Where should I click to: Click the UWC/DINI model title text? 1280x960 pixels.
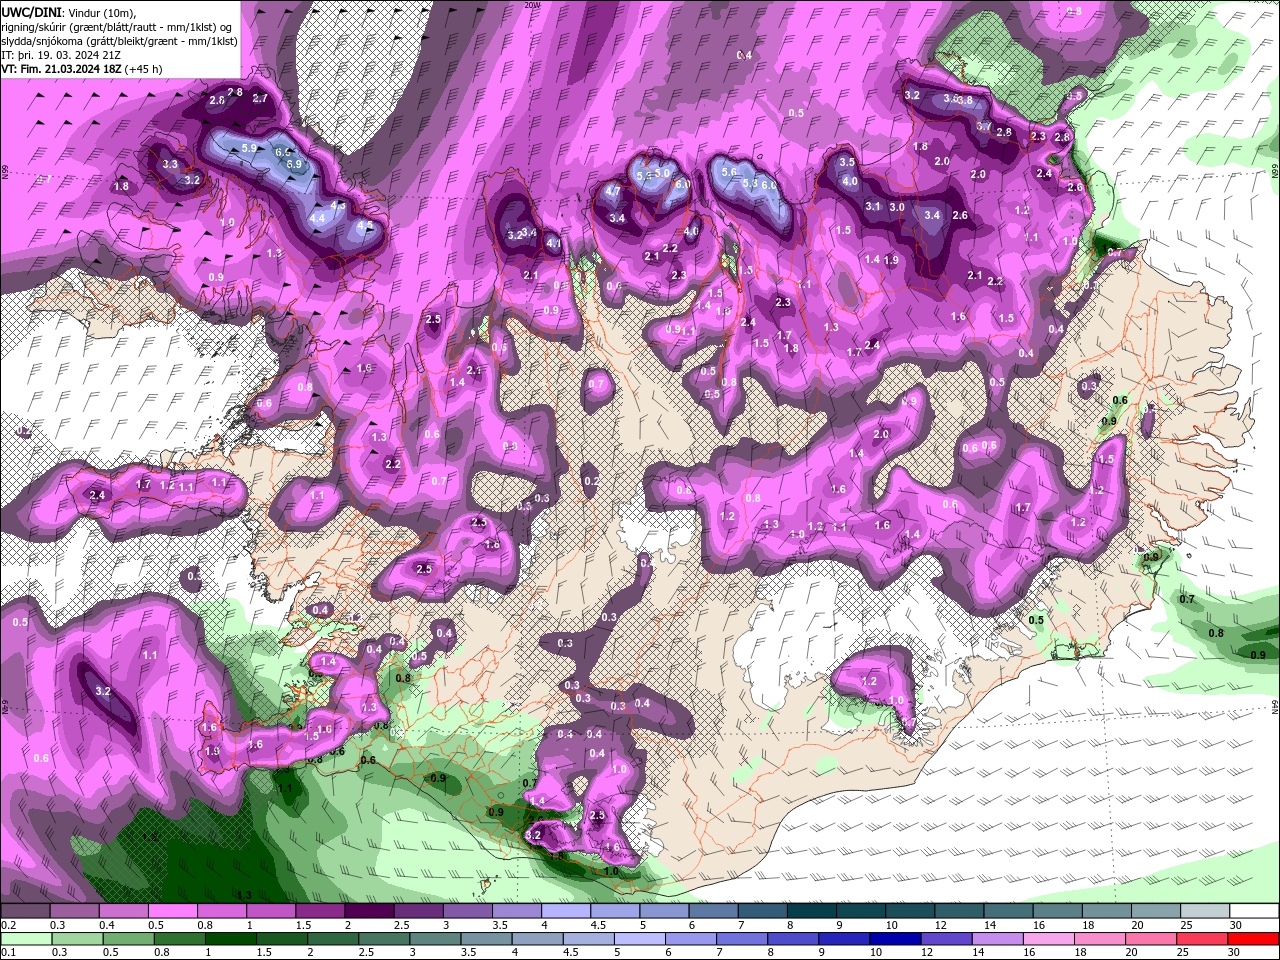pyautogui.click(x=31, y=12)
